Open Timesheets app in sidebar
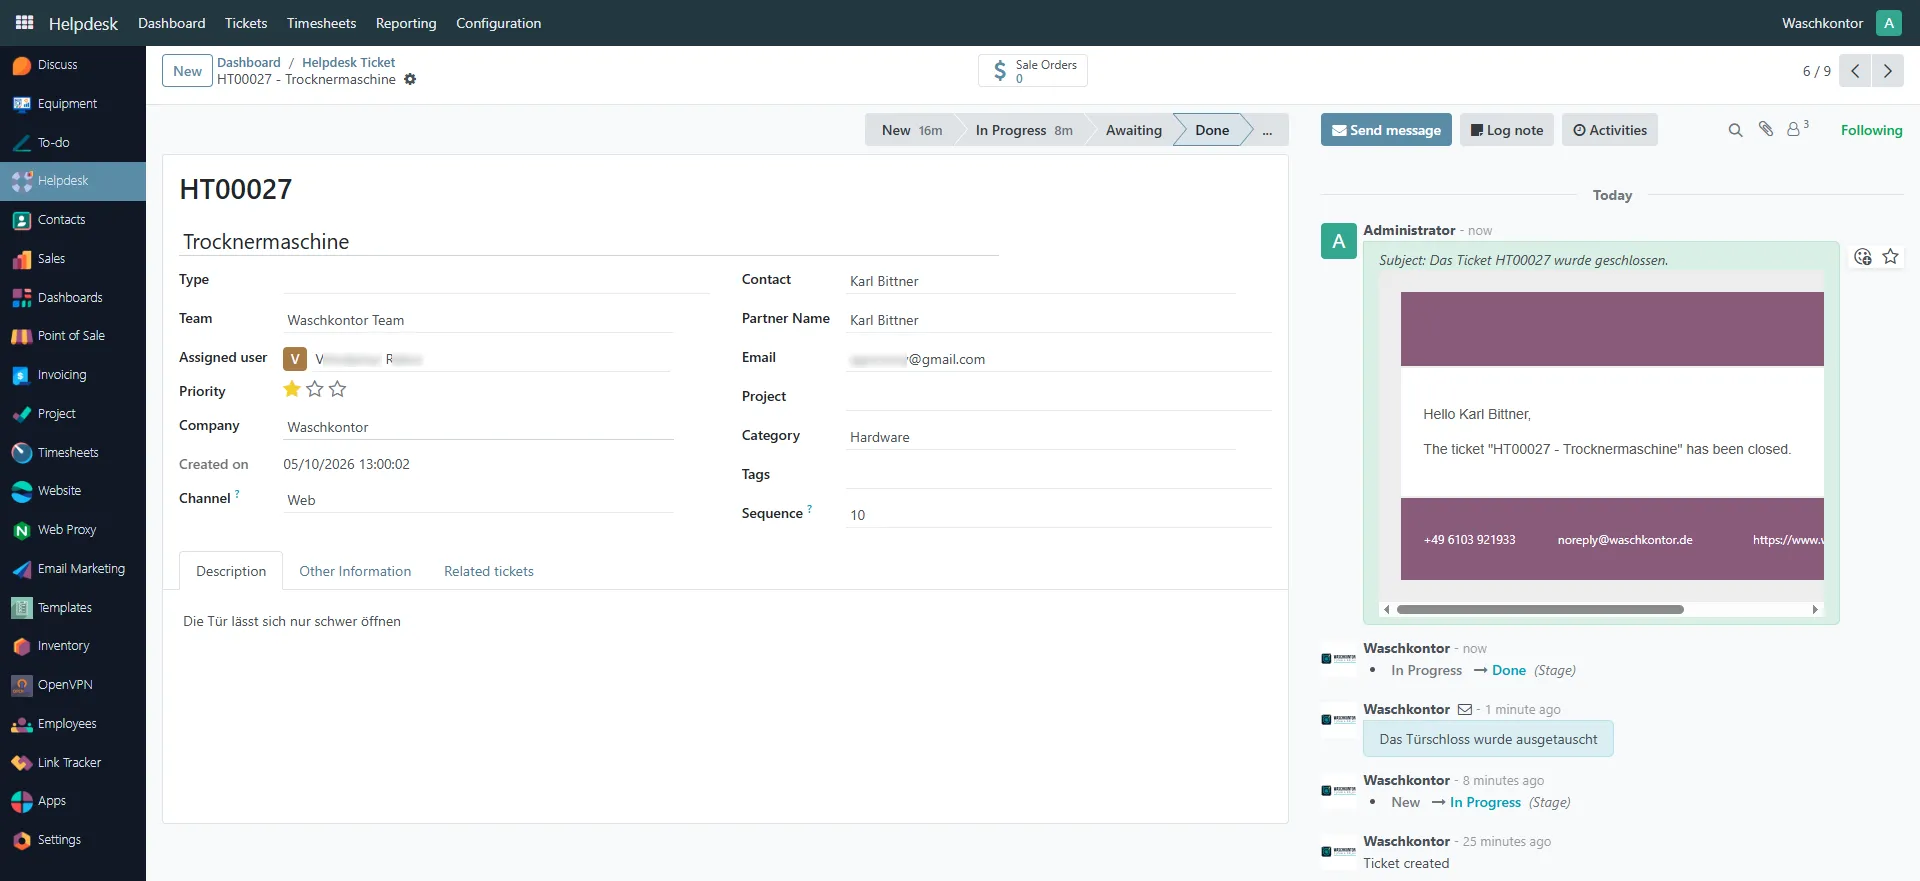The width and height of the screenshot is (1920, 881). point(73,453)
